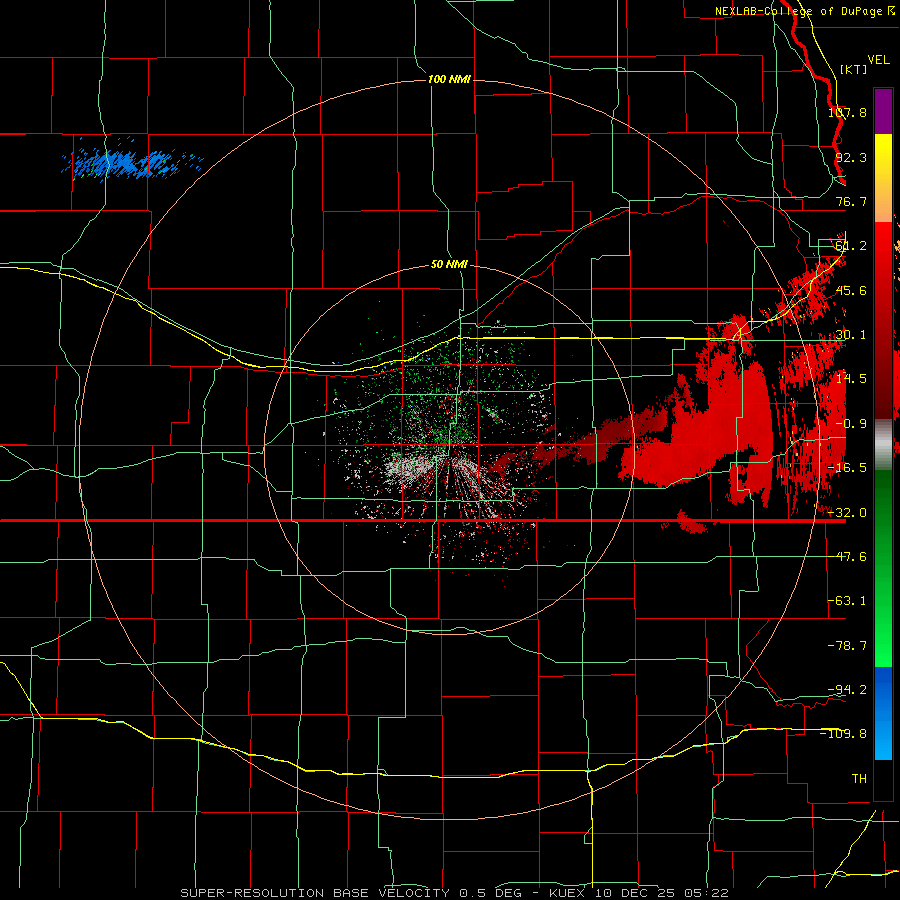Click the 45.6 scale value
Screen dimensions: 900x900
point(851,290)
